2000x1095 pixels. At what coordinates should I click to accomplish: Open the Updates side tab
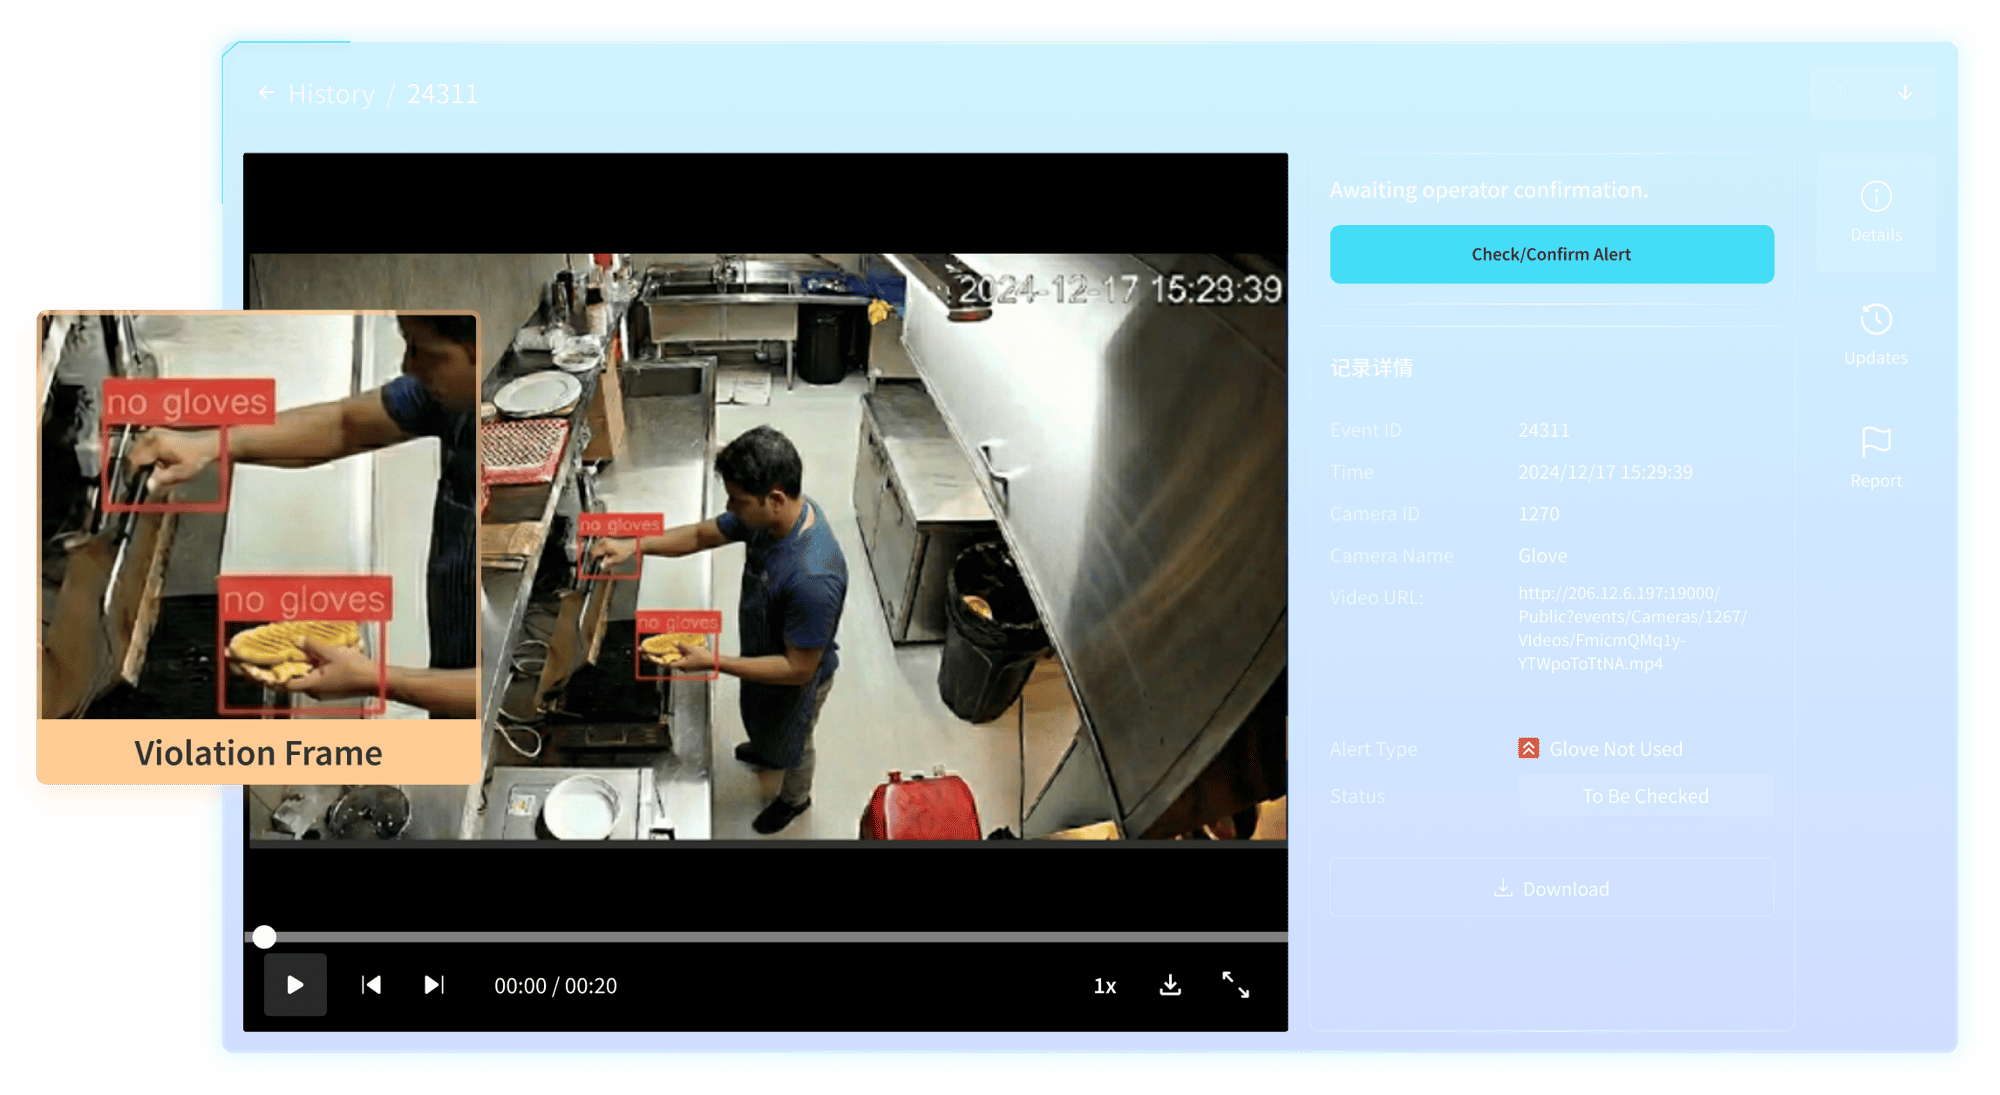point(1876,335)
